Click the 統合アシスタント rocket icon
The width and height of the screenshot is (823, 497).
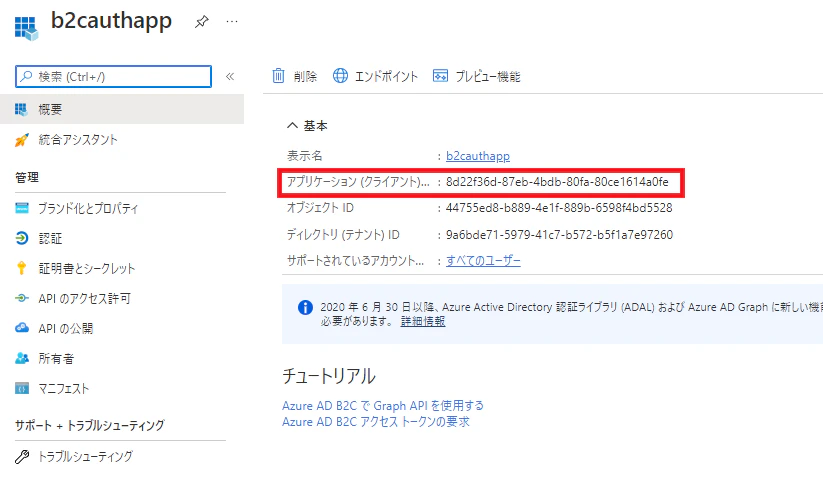22,140
